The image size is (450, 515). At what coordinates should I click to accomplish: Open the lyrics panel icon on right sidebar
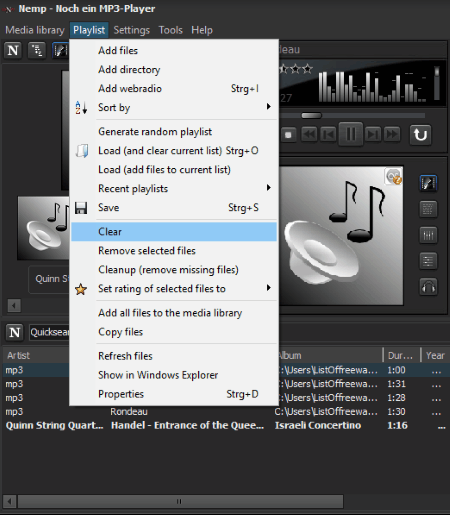[428, 209]
